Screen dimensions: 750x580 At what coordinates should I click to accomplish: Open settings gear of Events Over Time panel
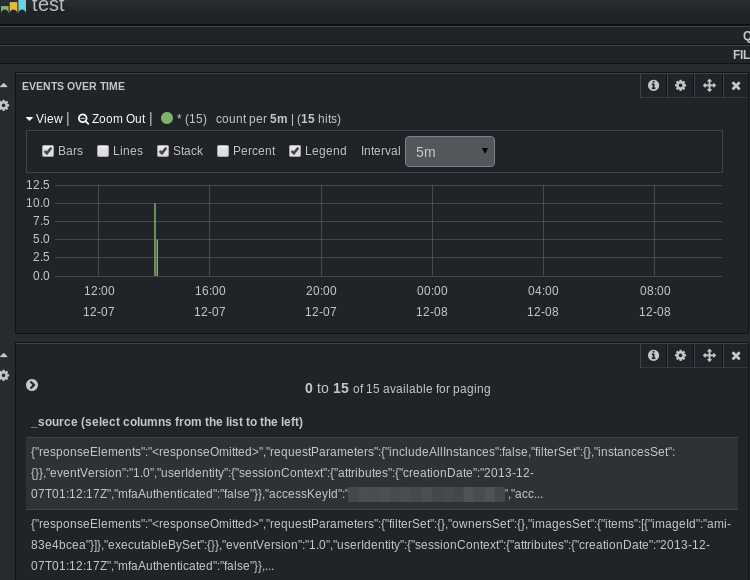[680, 86]
